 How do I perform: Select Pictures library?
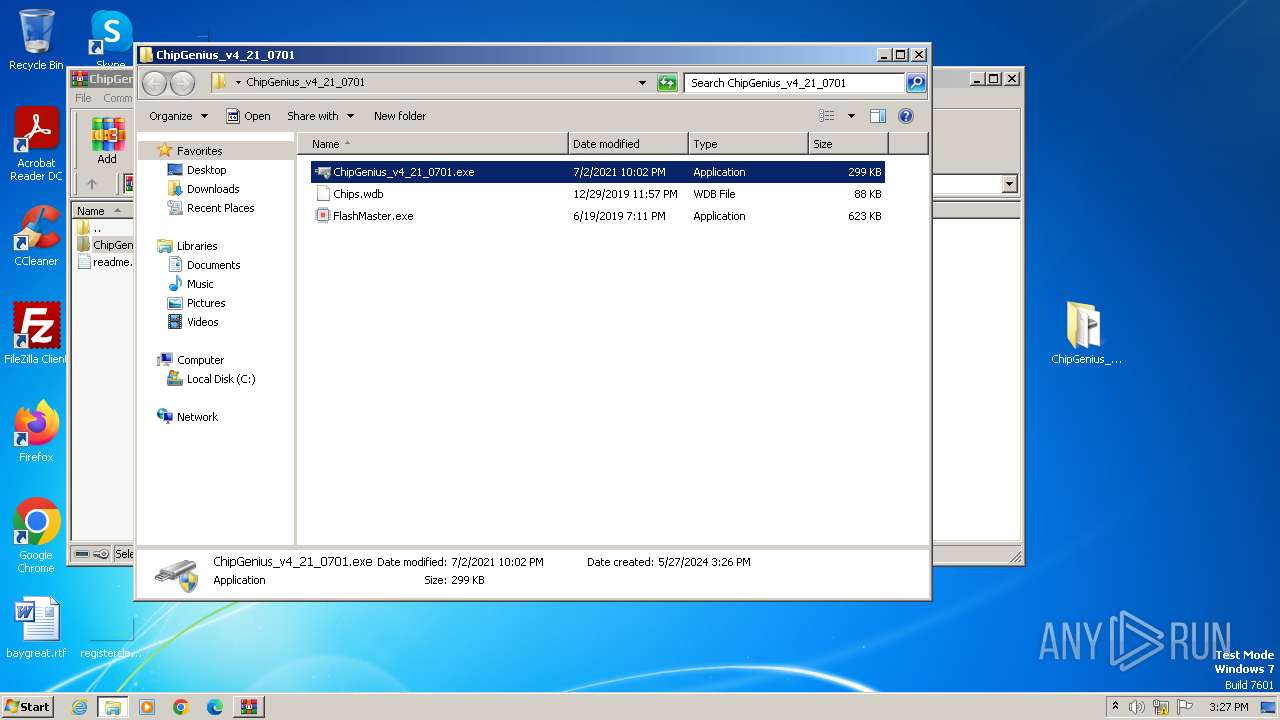[196, 303]
